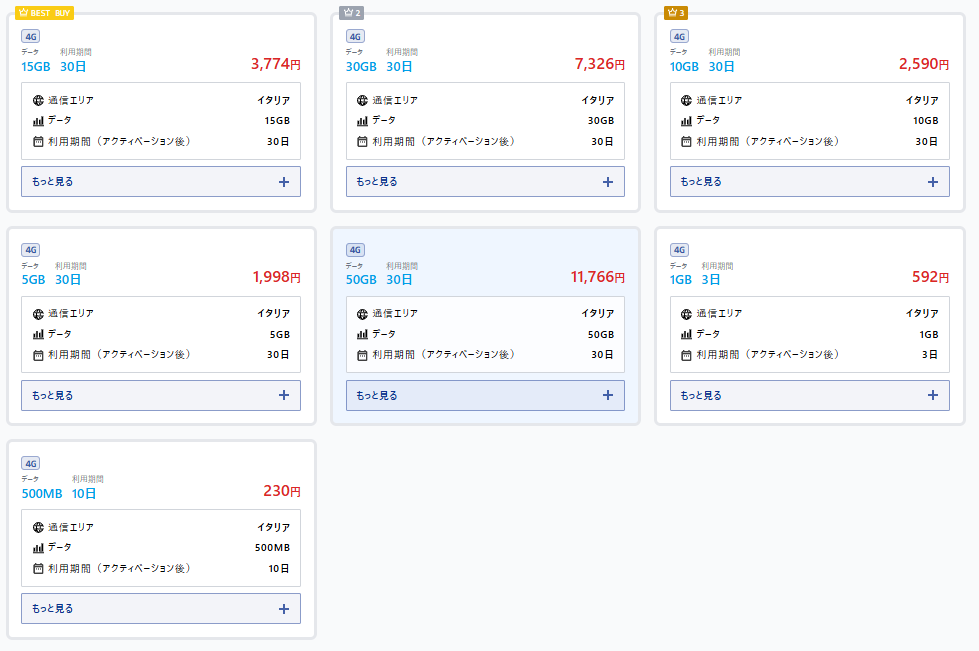Click 4G badge on 1GB plan

point(679,250)
